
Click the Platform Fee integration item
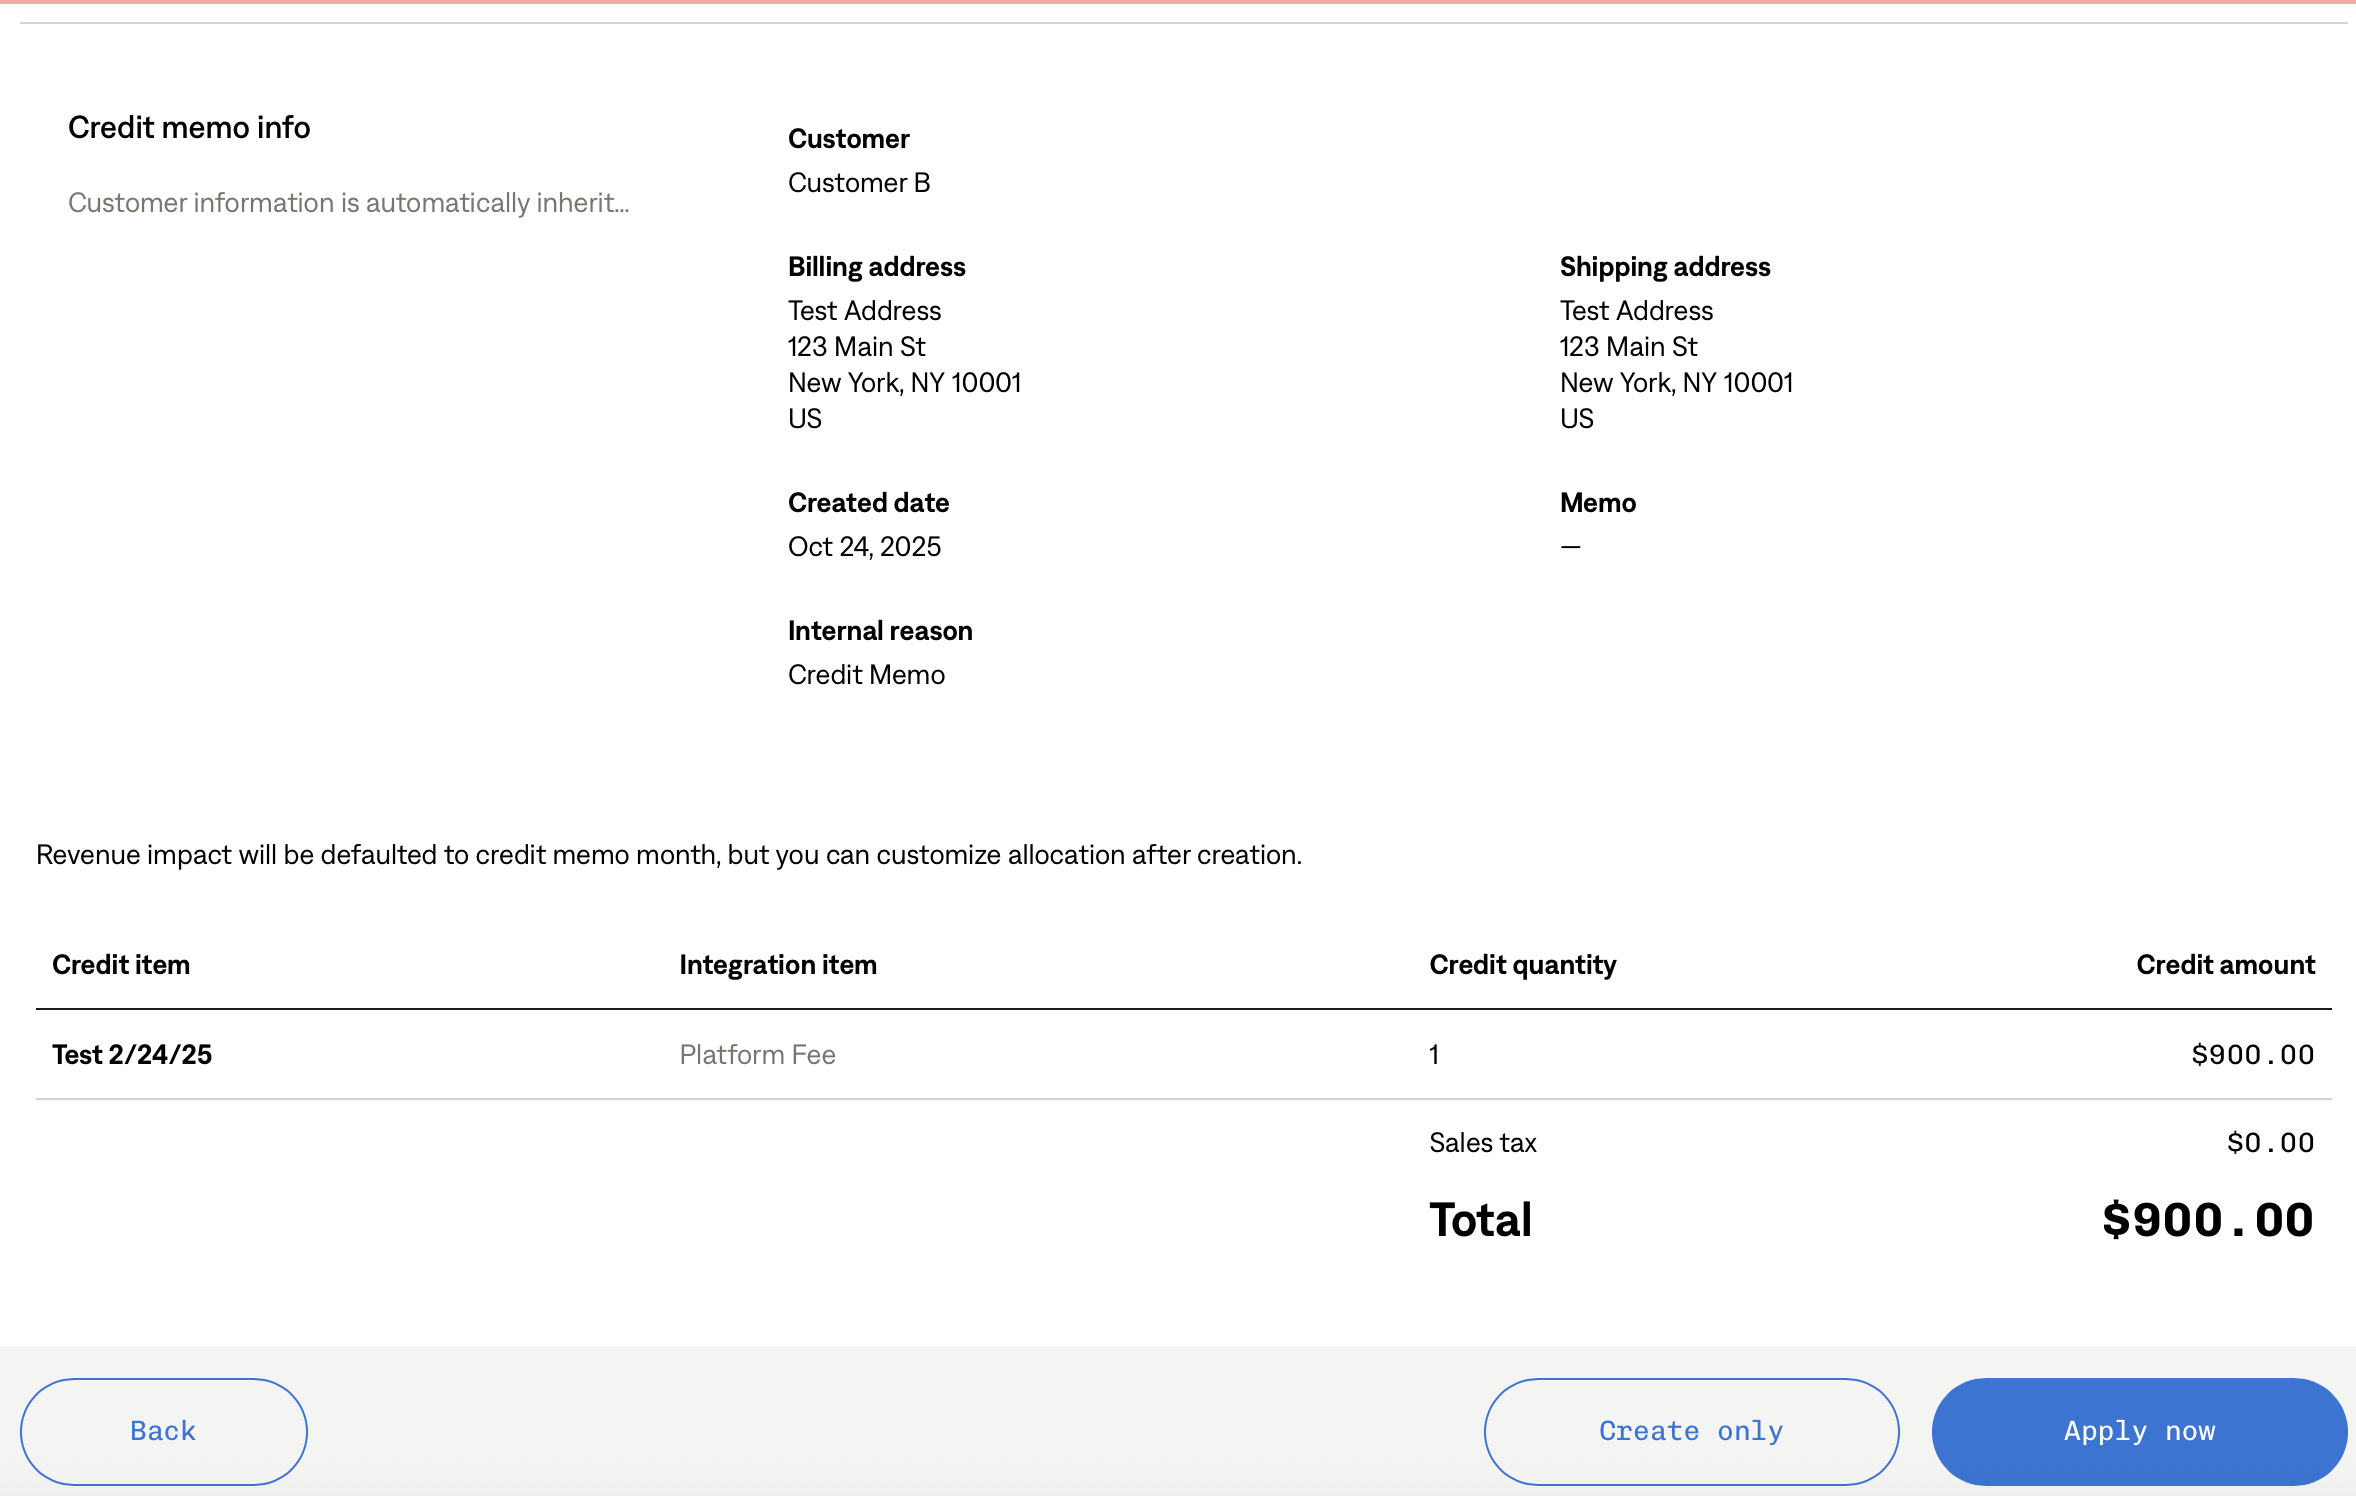pos(757,1055)
